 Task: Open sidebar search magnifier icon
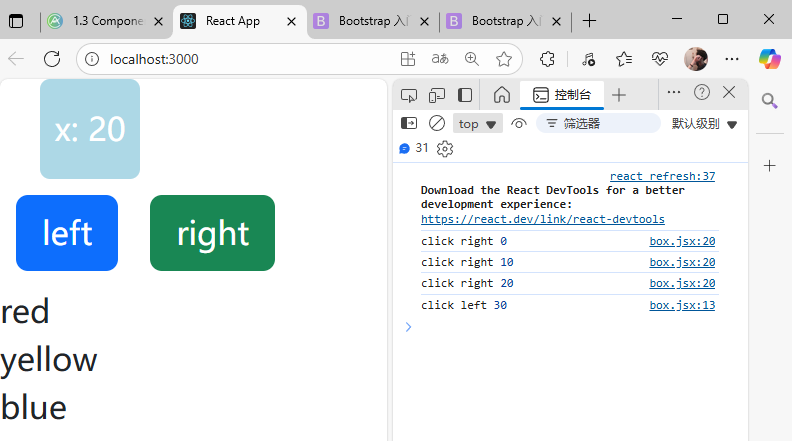[x=769, y=101]
